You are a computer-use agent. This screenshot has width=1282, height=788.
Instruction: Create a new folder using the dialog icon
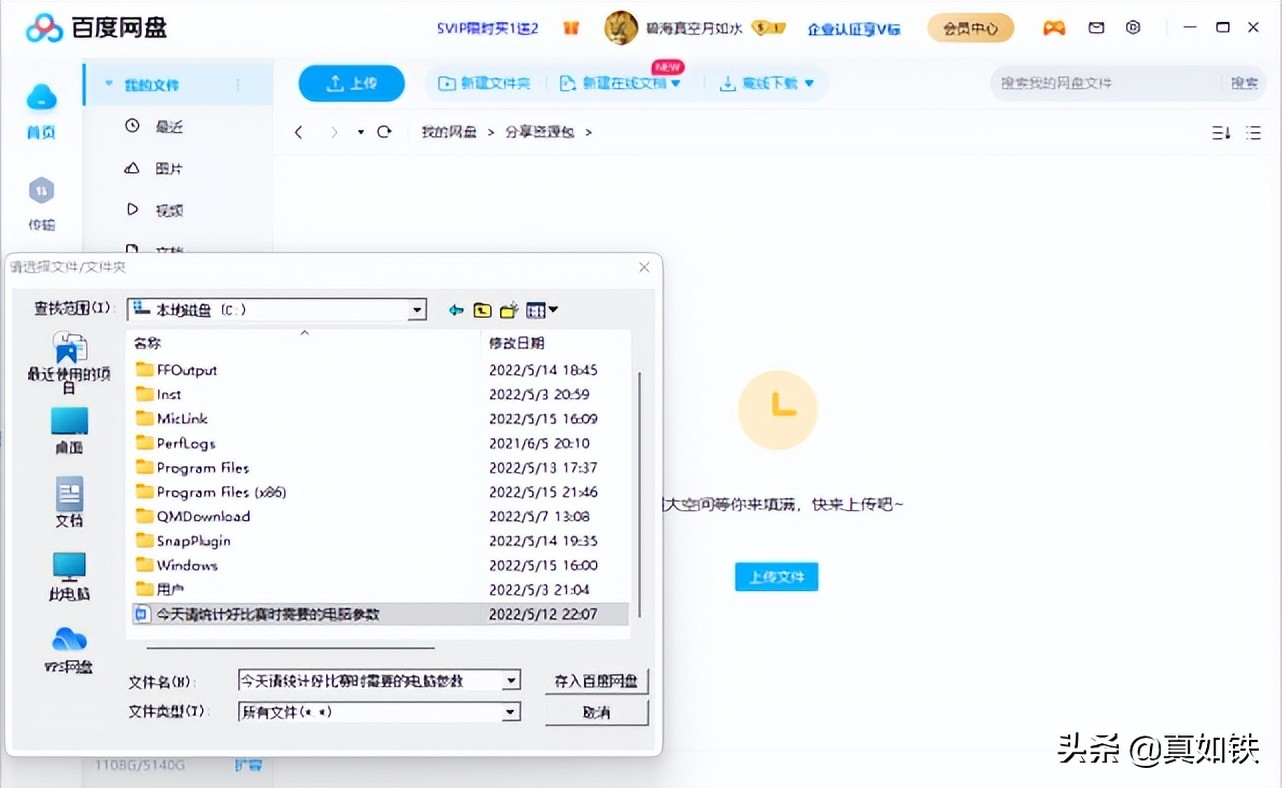click(x=508, y=310)
